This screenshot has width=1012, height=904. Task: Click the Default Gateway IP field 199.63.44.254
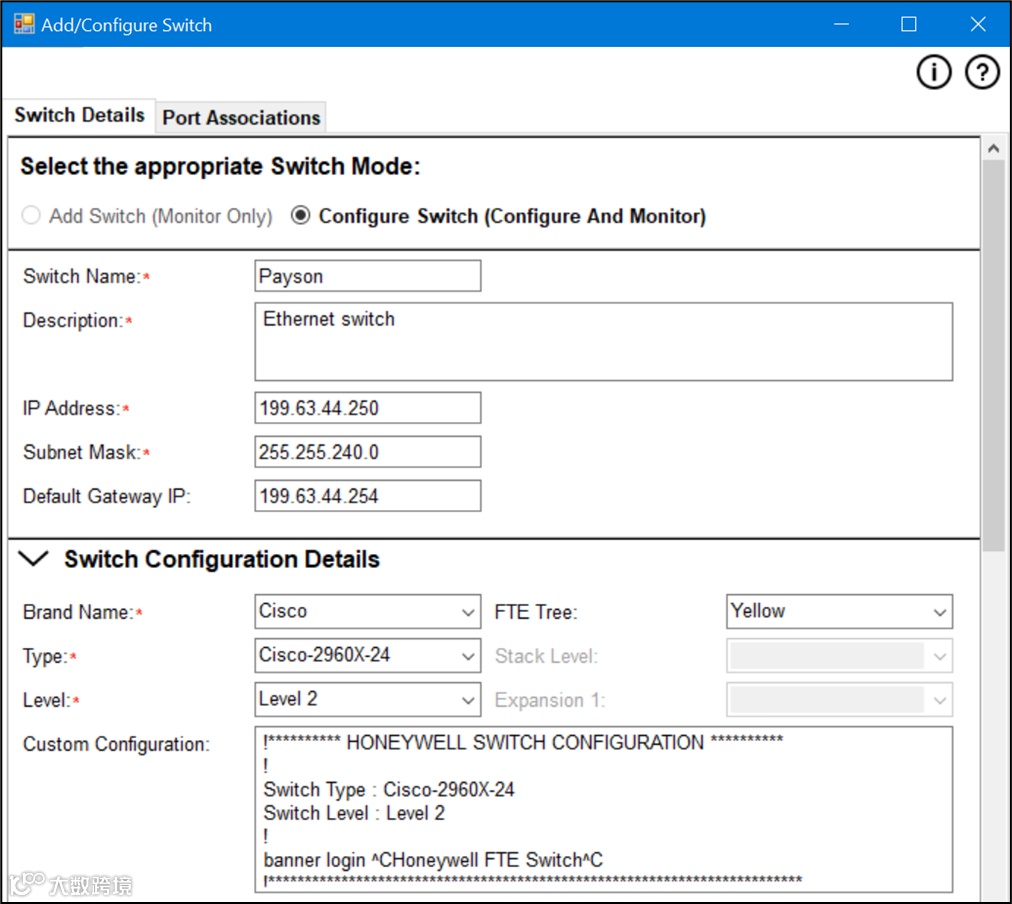[x=367, y=496]
